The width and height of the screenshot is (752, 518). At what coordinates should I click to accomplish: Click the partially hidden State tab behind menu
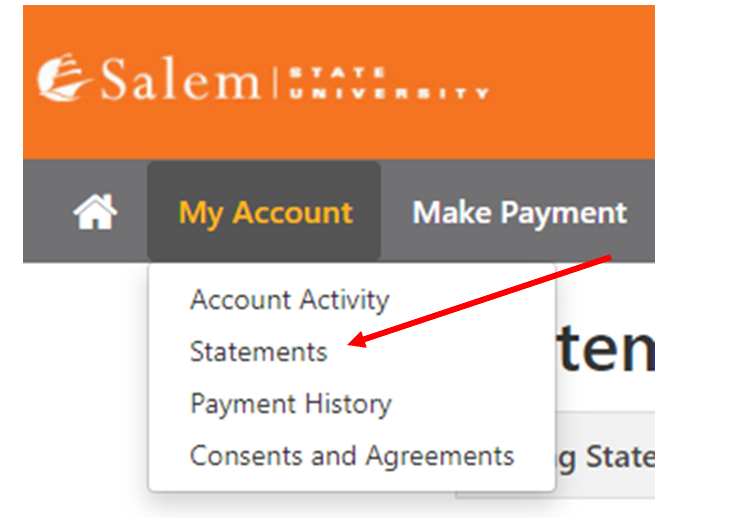605,456
